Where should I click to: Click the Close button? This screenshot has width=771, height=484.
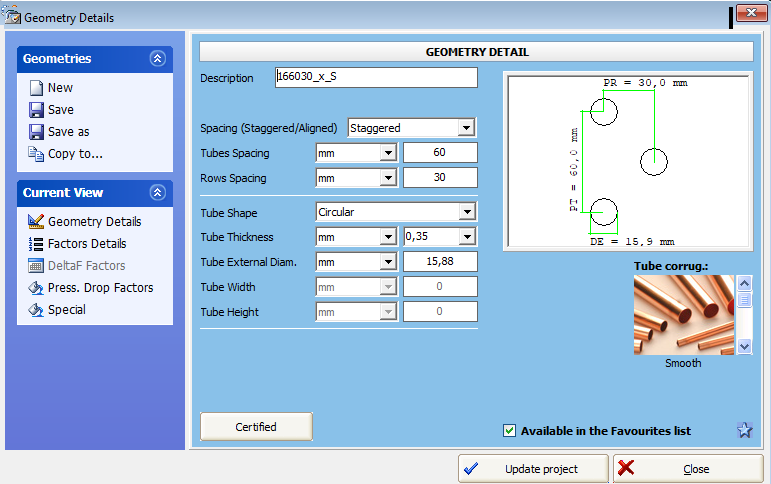point(688,469)
